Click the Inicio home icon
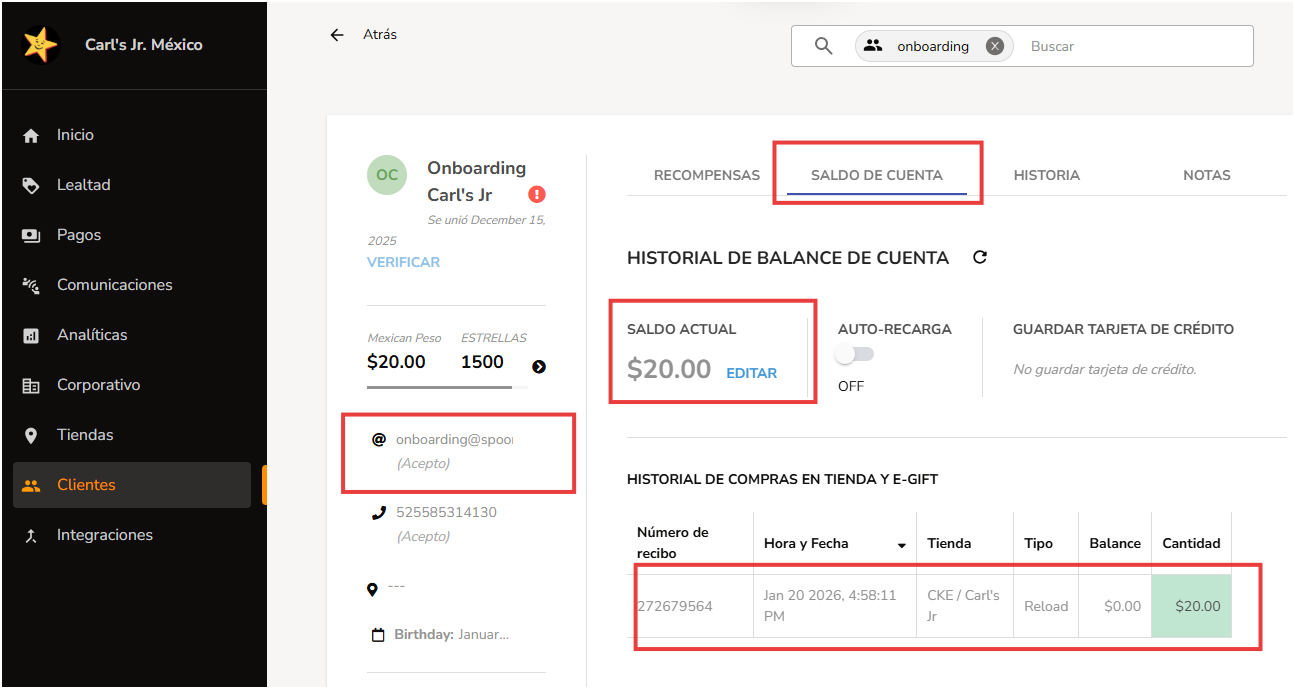This screenshot has height=689, width=1295. 31,136
